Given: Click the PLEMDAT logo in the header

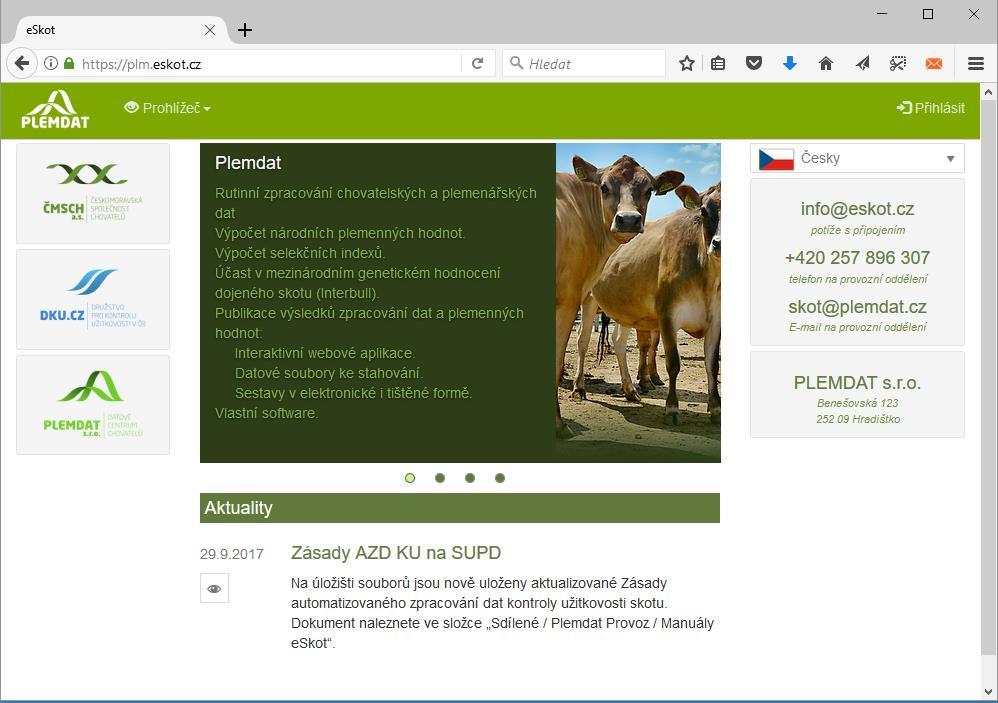Looking at the screenshot, I should (55, 109).
